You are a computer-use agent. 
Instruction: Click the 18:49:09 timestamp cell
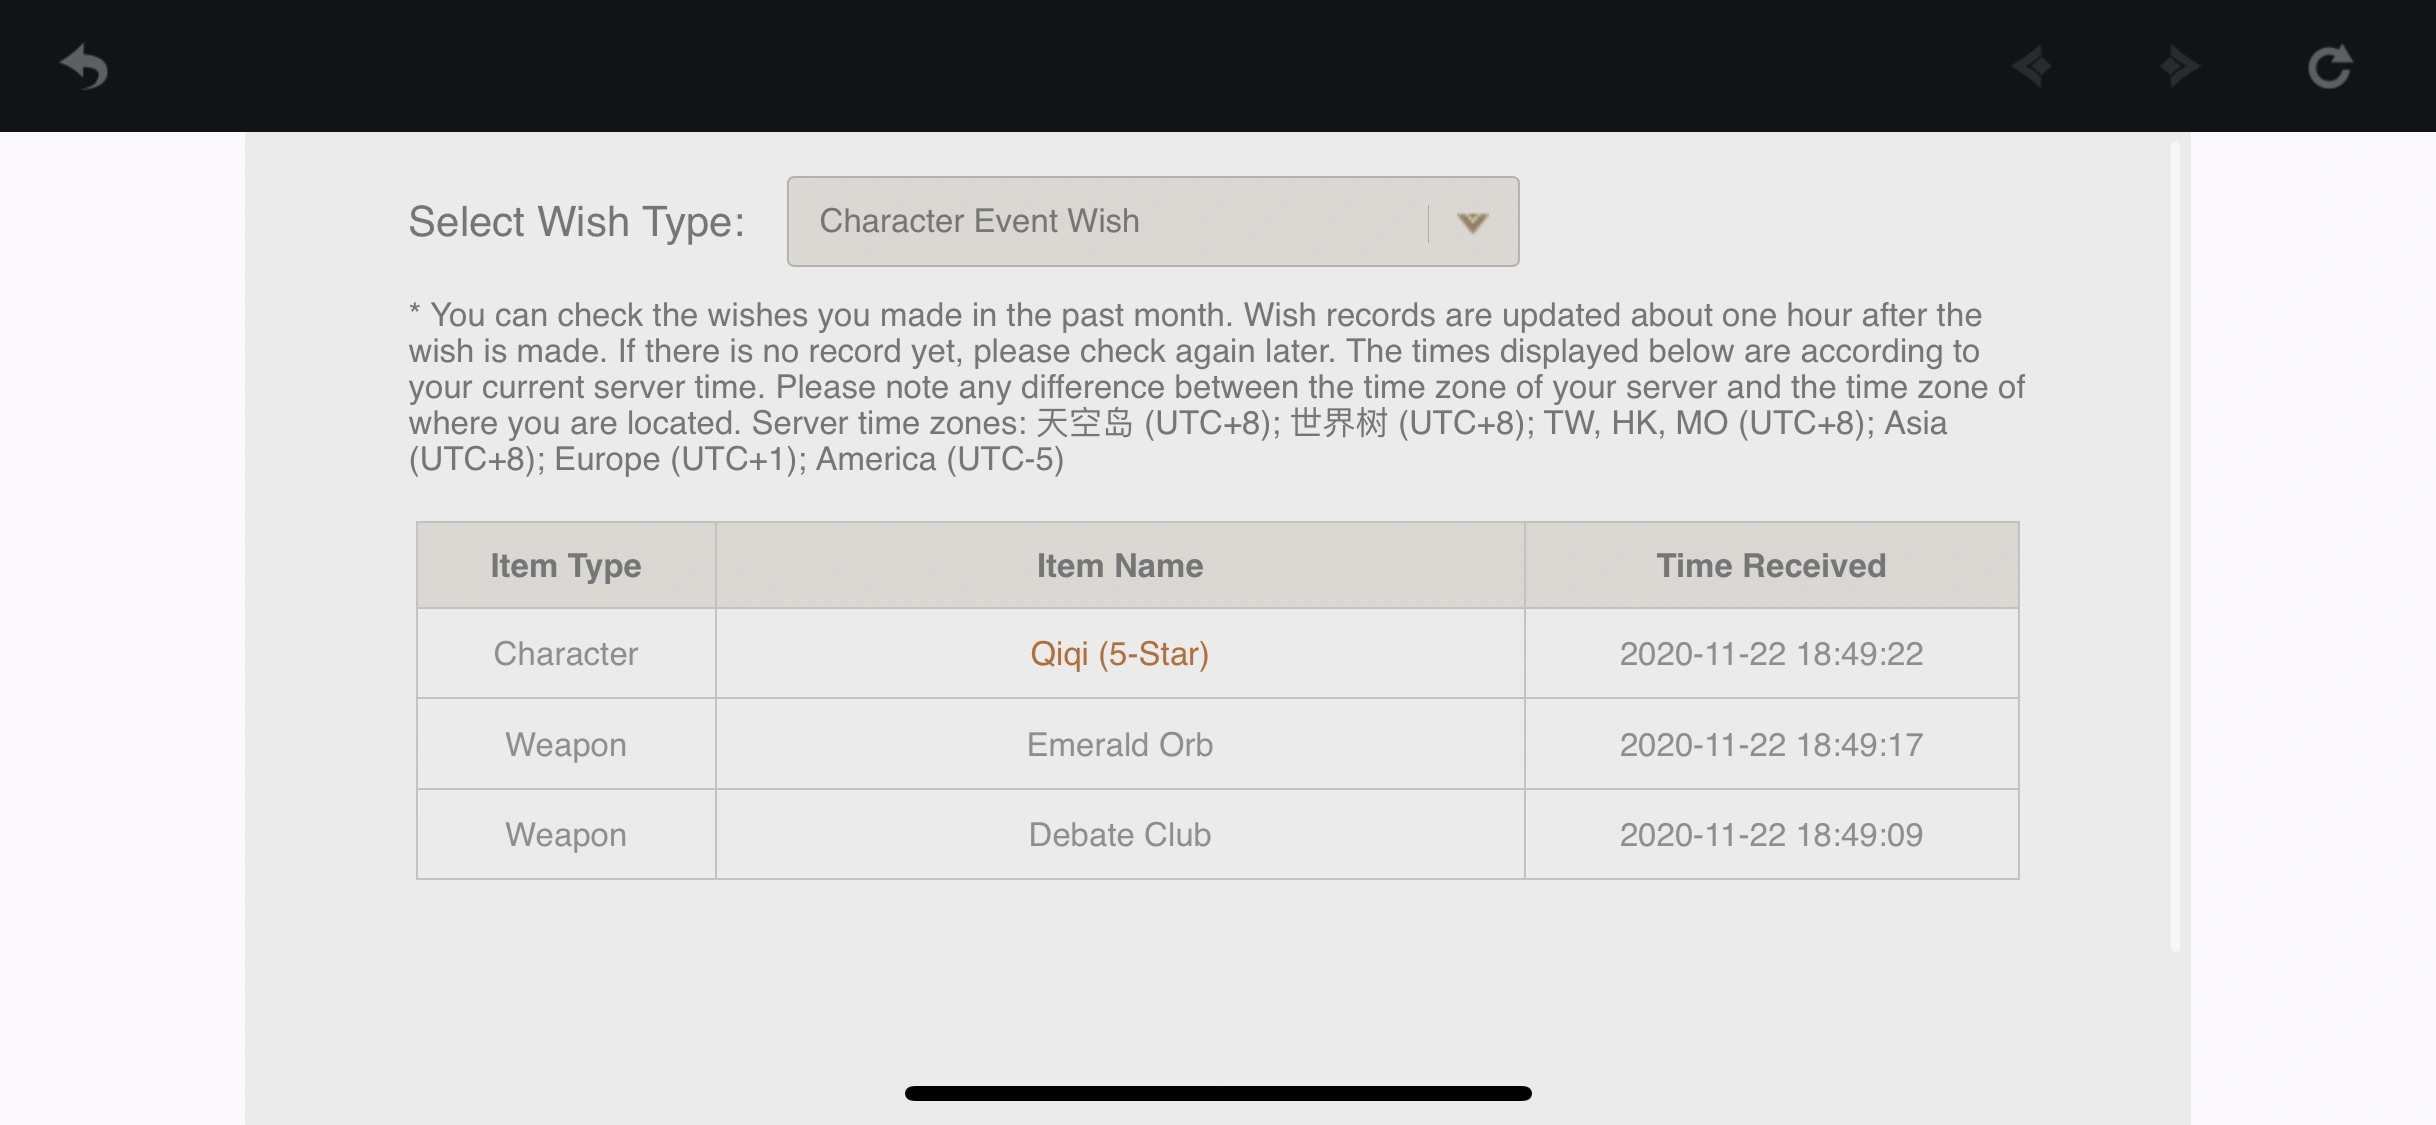[x=1770, y=835]
